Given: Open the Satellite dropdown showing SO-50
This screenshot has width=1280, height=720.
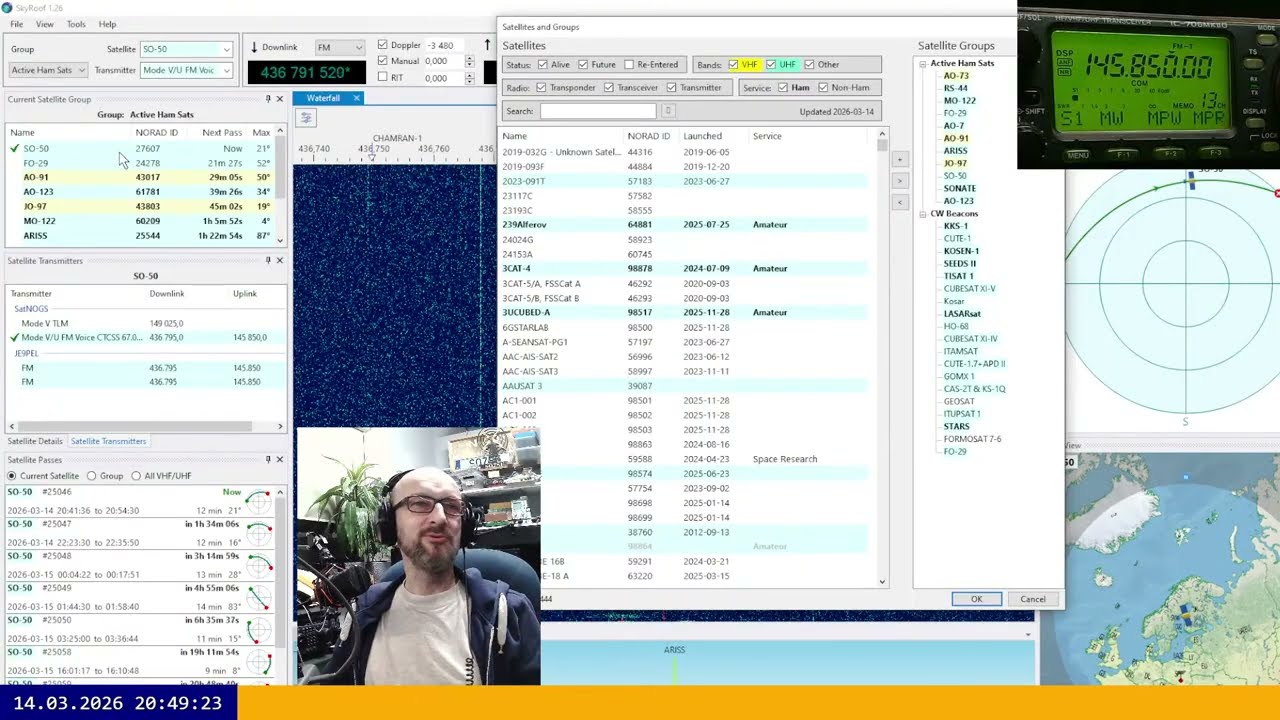Looking at the screenshot, I should [186, 49].
